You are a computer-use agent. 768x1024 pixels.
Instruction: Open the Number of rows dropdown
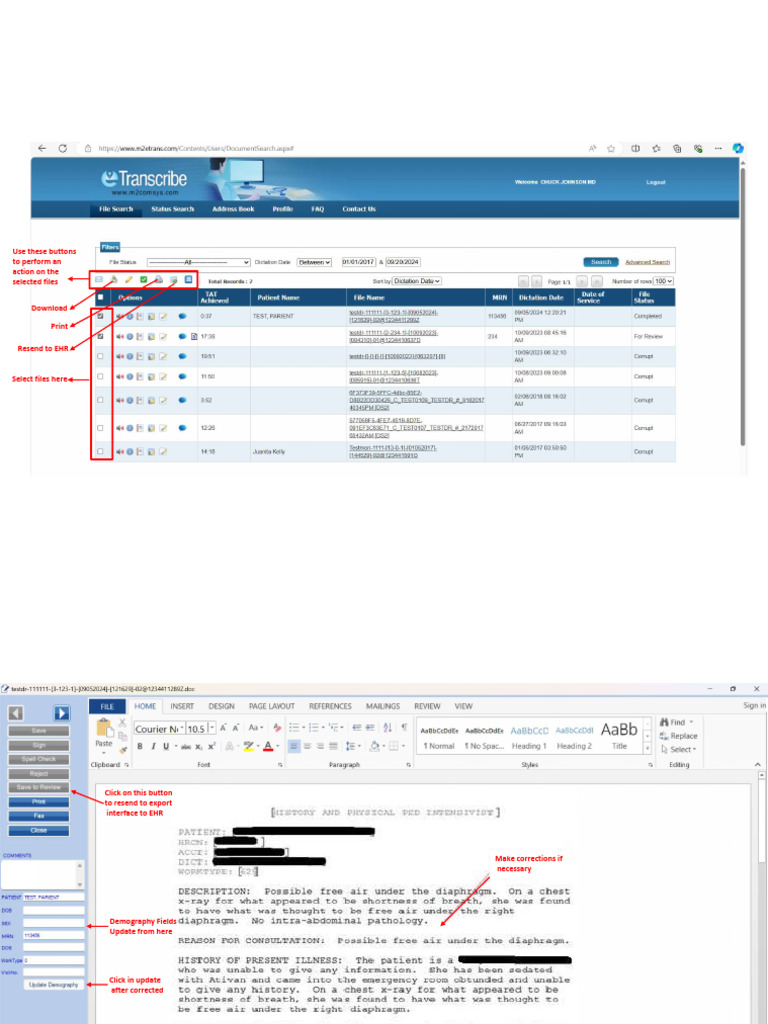[664, 281]
